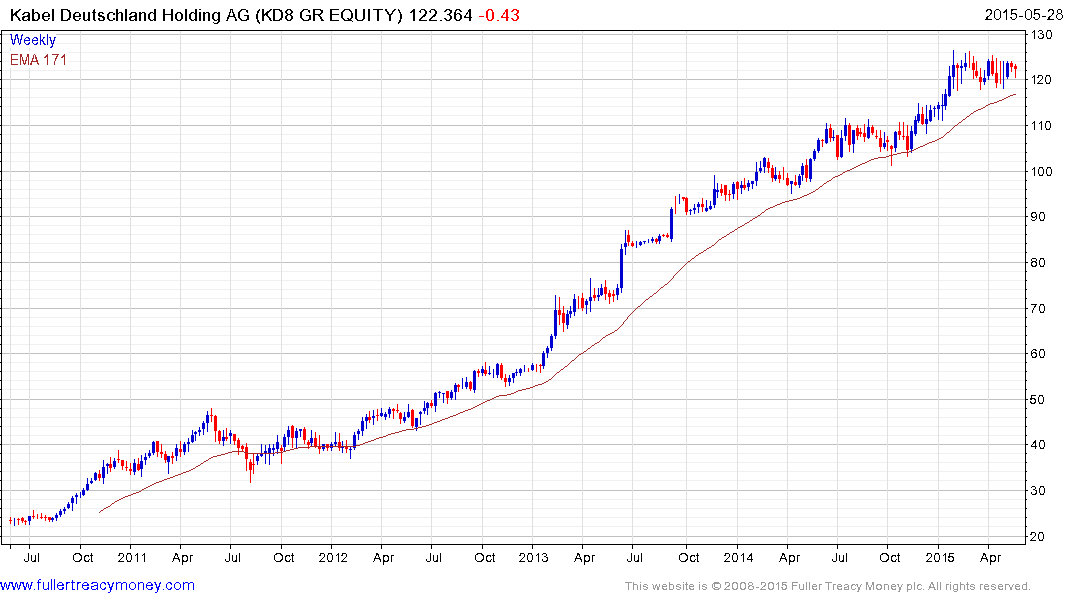Click the chart date 2015-05-28

coord(1024,15)
